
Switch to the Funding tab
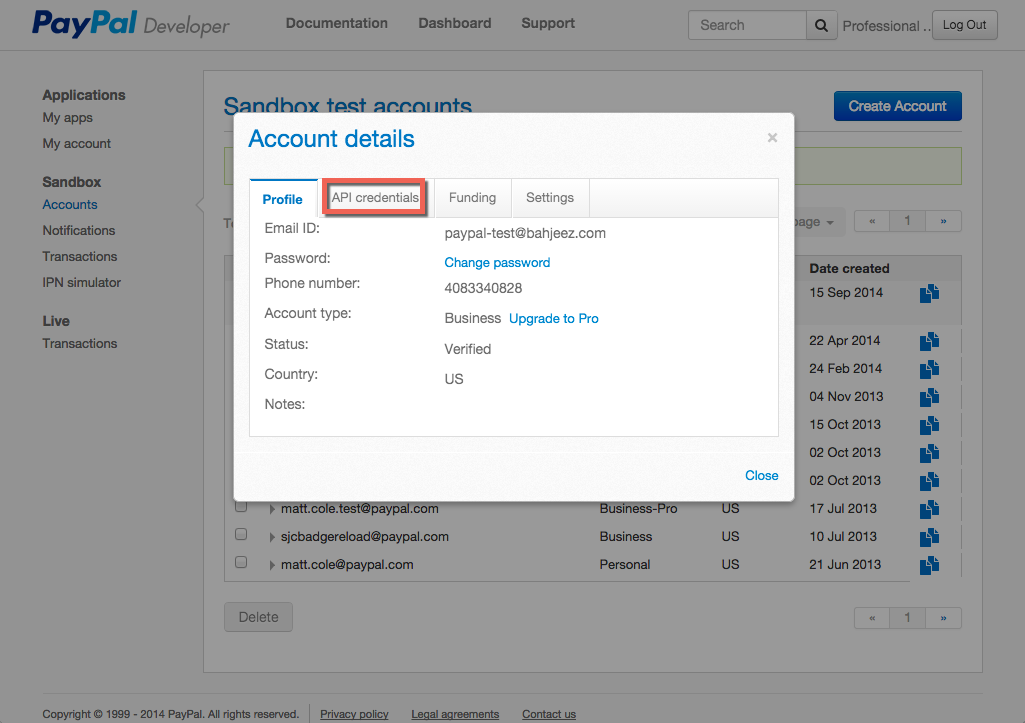click(472, 197)
